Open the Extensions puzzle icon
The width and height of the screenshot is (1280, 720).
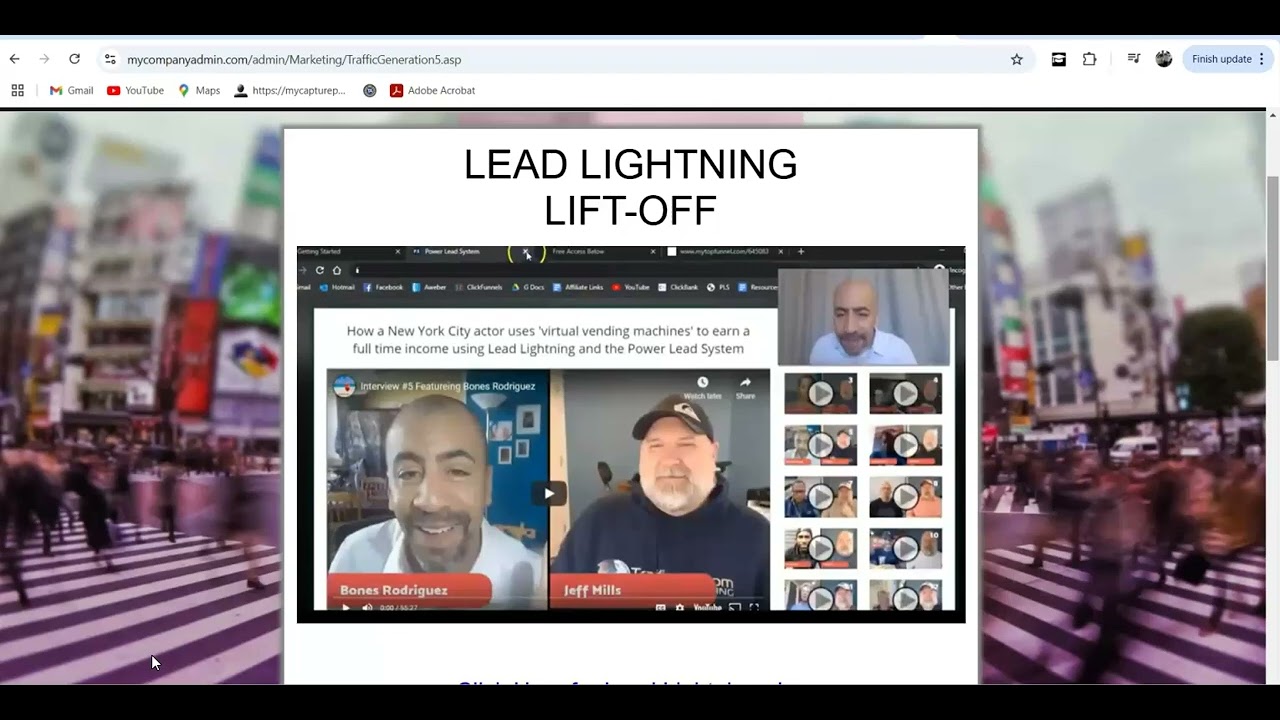pos(1090,59)
